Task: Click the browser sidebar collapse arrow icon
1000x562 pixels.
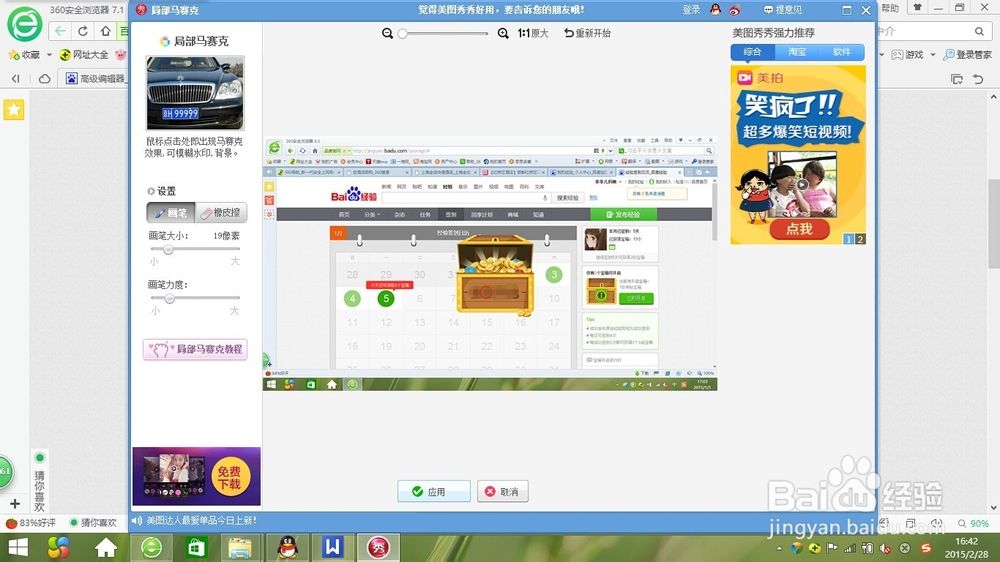Action: click(15, 78)
